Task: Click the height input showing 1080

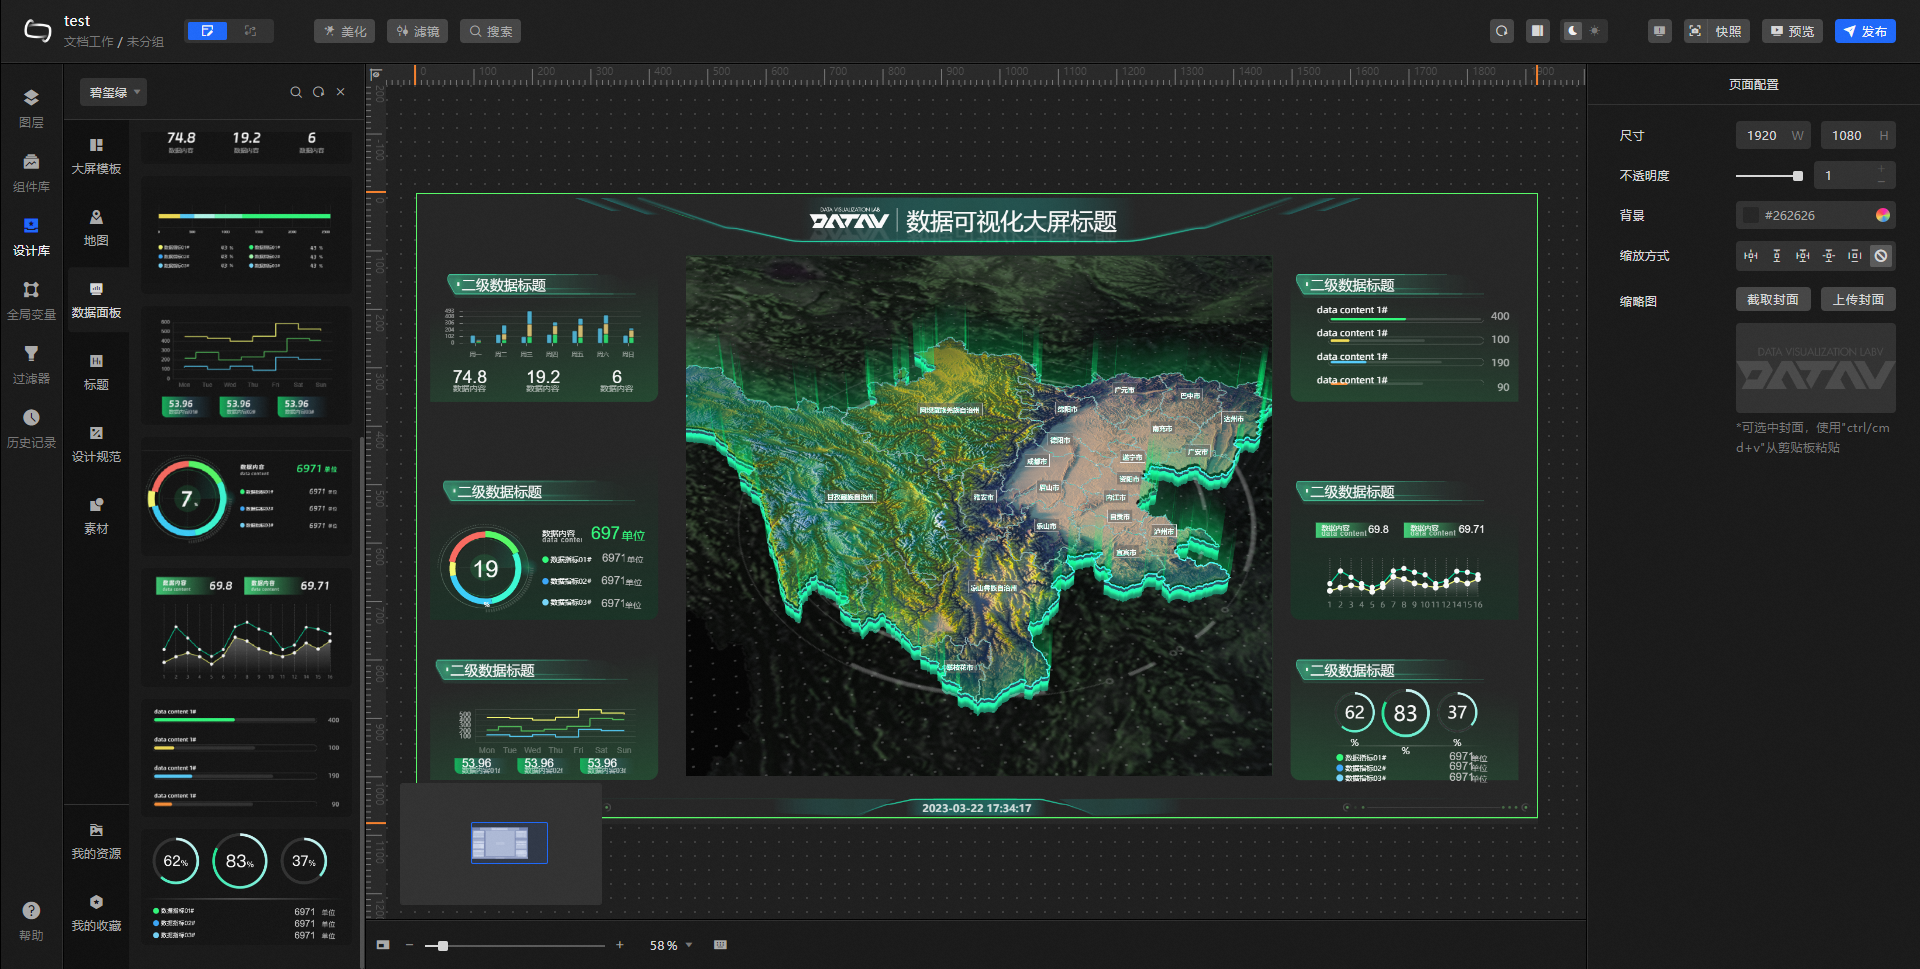Action: 1858,135
